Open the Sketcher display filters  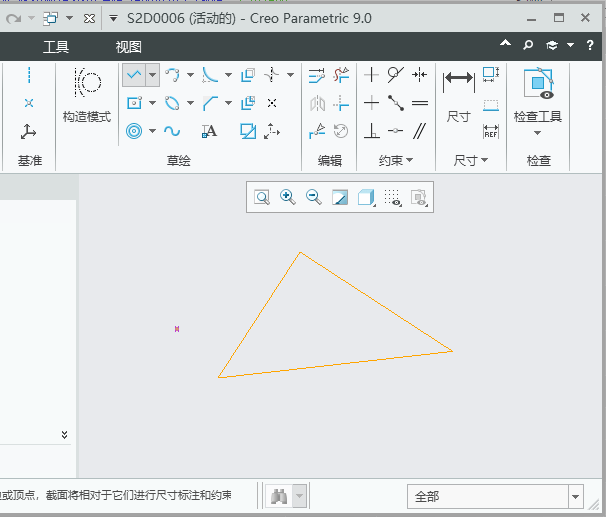[x=393, y=197]
